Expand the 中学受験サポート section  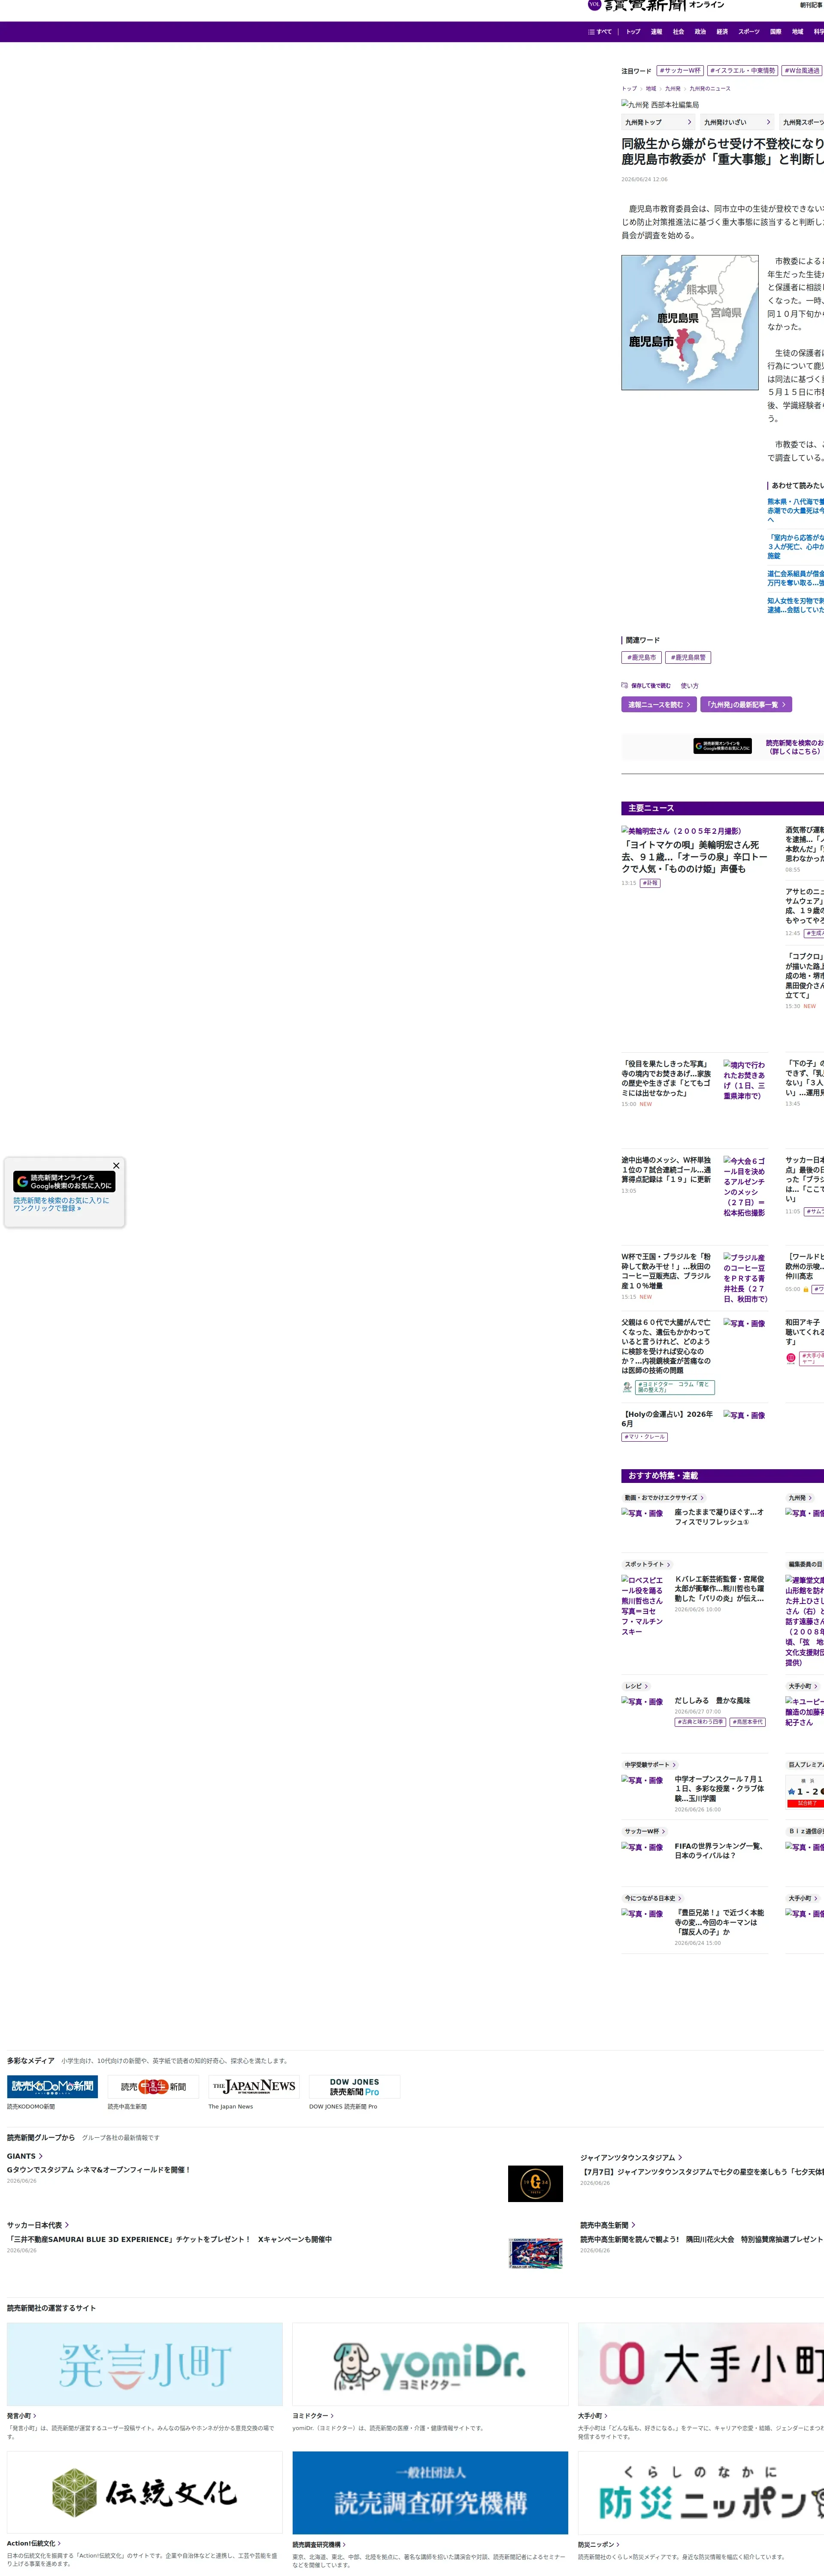(650, 1765)
